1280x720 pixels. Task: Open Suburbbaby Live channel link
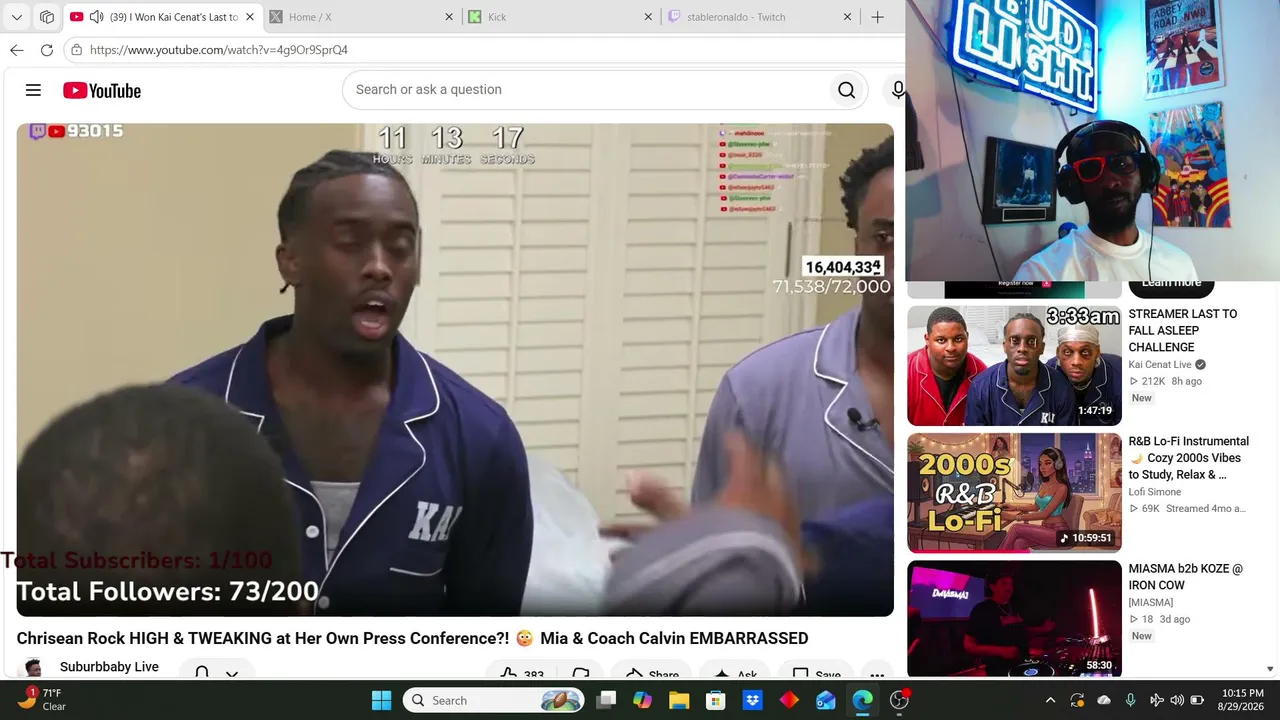coord(109,667)
